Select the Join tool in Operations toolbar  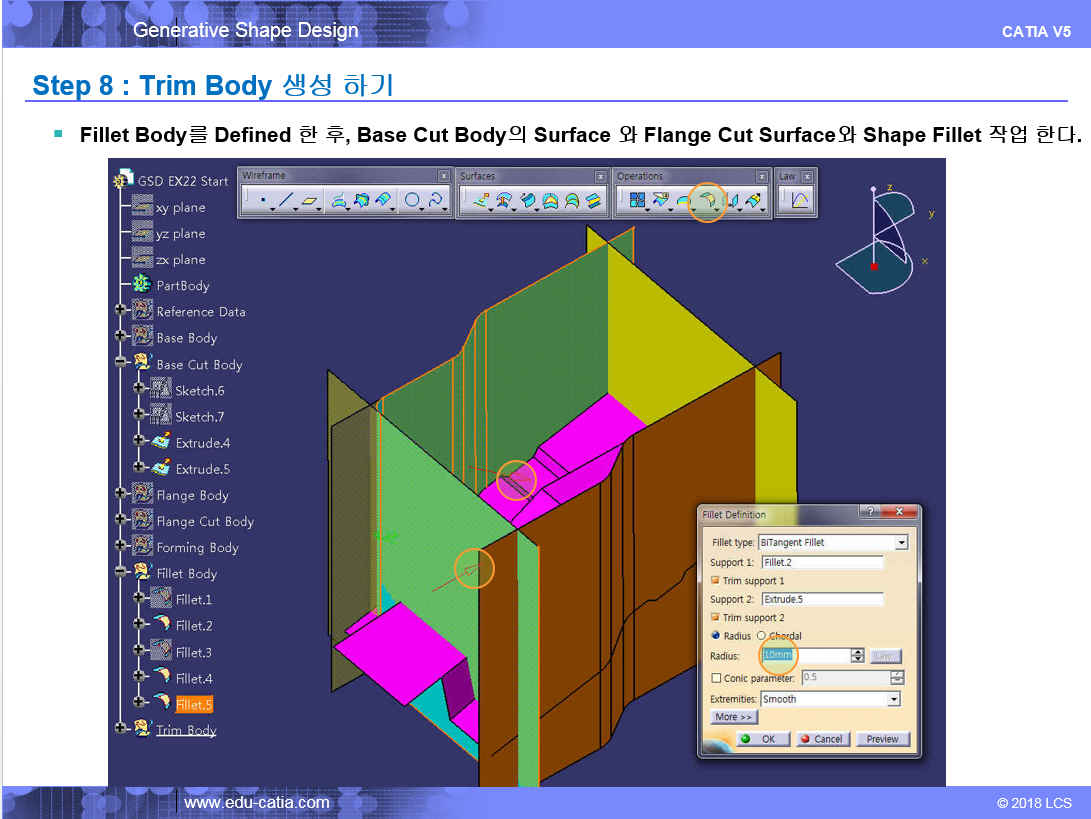click(x=637, y=200)
